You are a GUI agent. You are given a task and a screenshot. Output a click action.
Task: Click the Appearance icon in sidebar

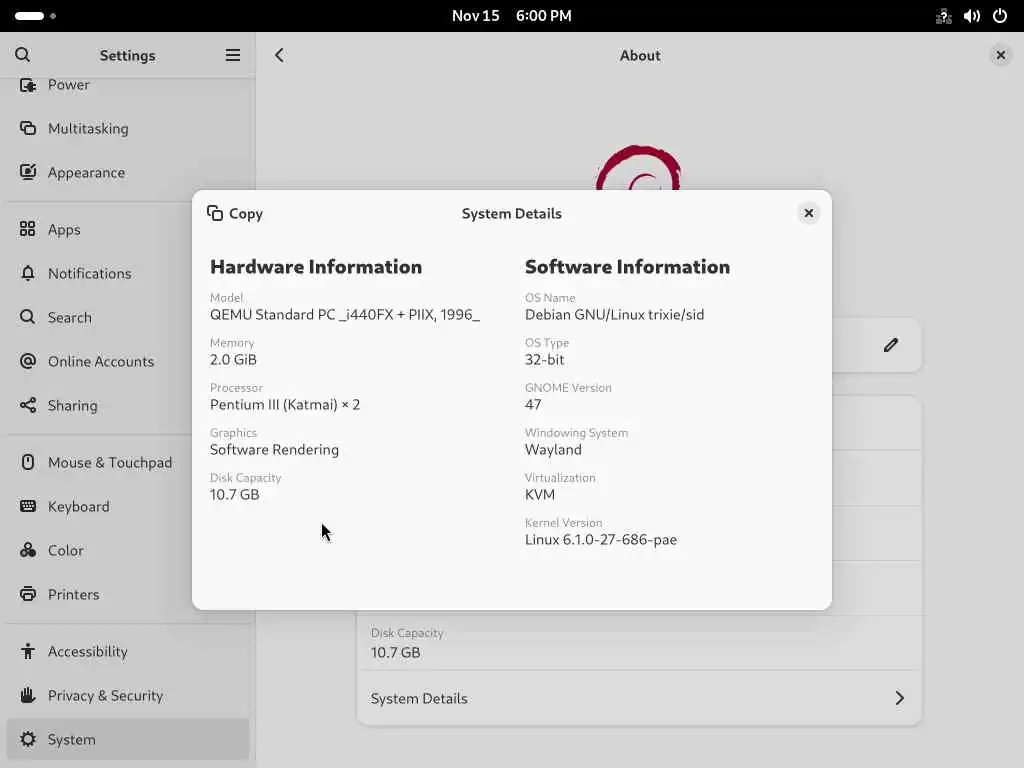pos(27,172)
